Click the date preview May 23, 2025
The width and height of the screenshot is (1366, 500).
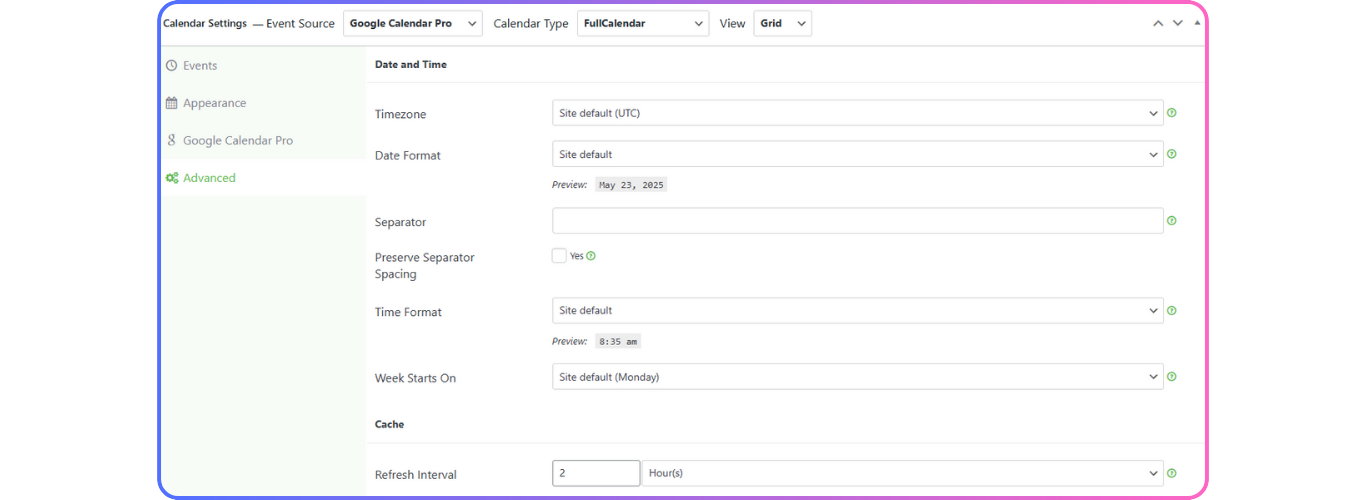coord(631,185)
